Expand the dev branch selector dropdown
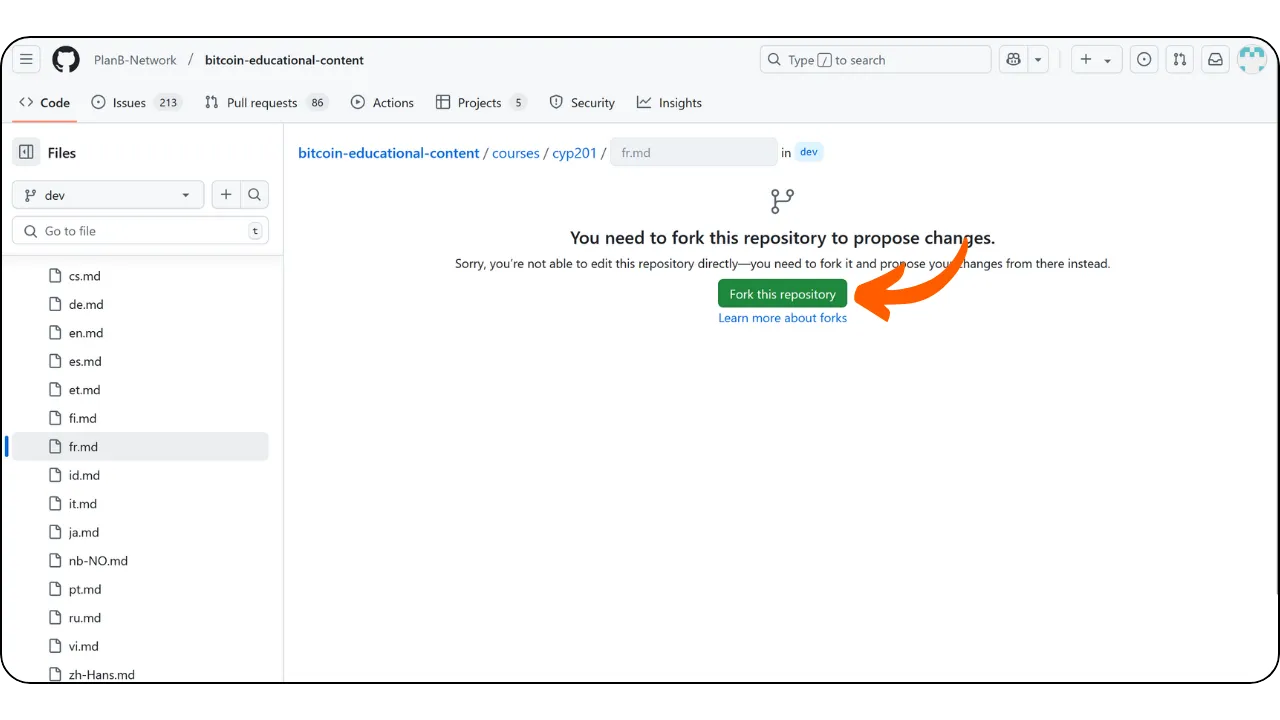1280x720 pixels. (108, 195)
